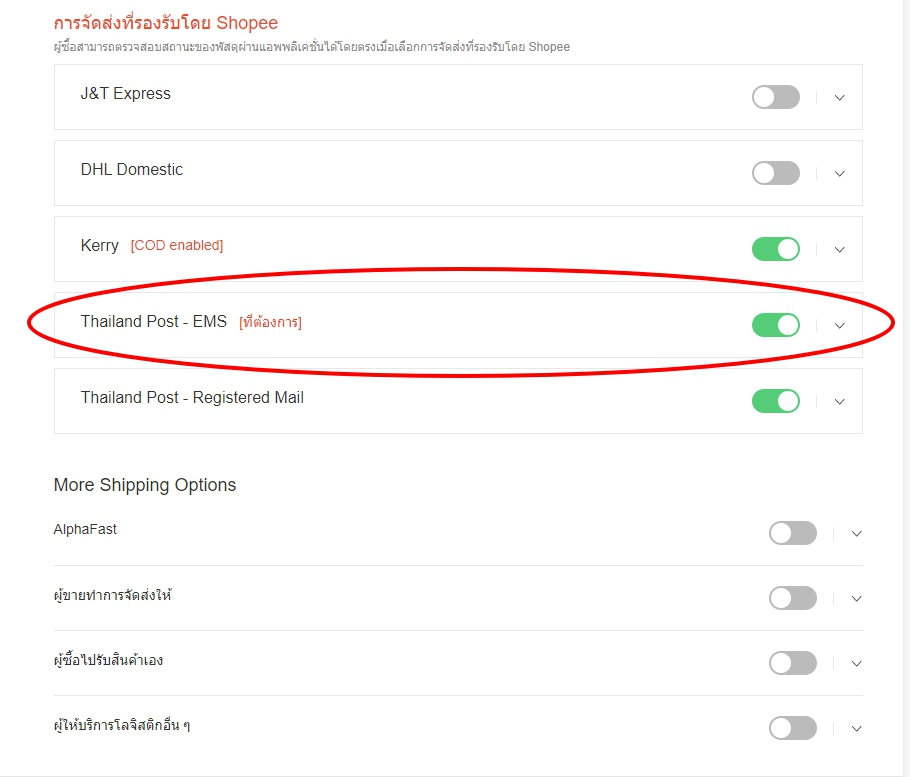910x777 pixels.
Task: Toggle on ผู้ขายทำการจัดส่งให้ option
Action: click(793, 598)
